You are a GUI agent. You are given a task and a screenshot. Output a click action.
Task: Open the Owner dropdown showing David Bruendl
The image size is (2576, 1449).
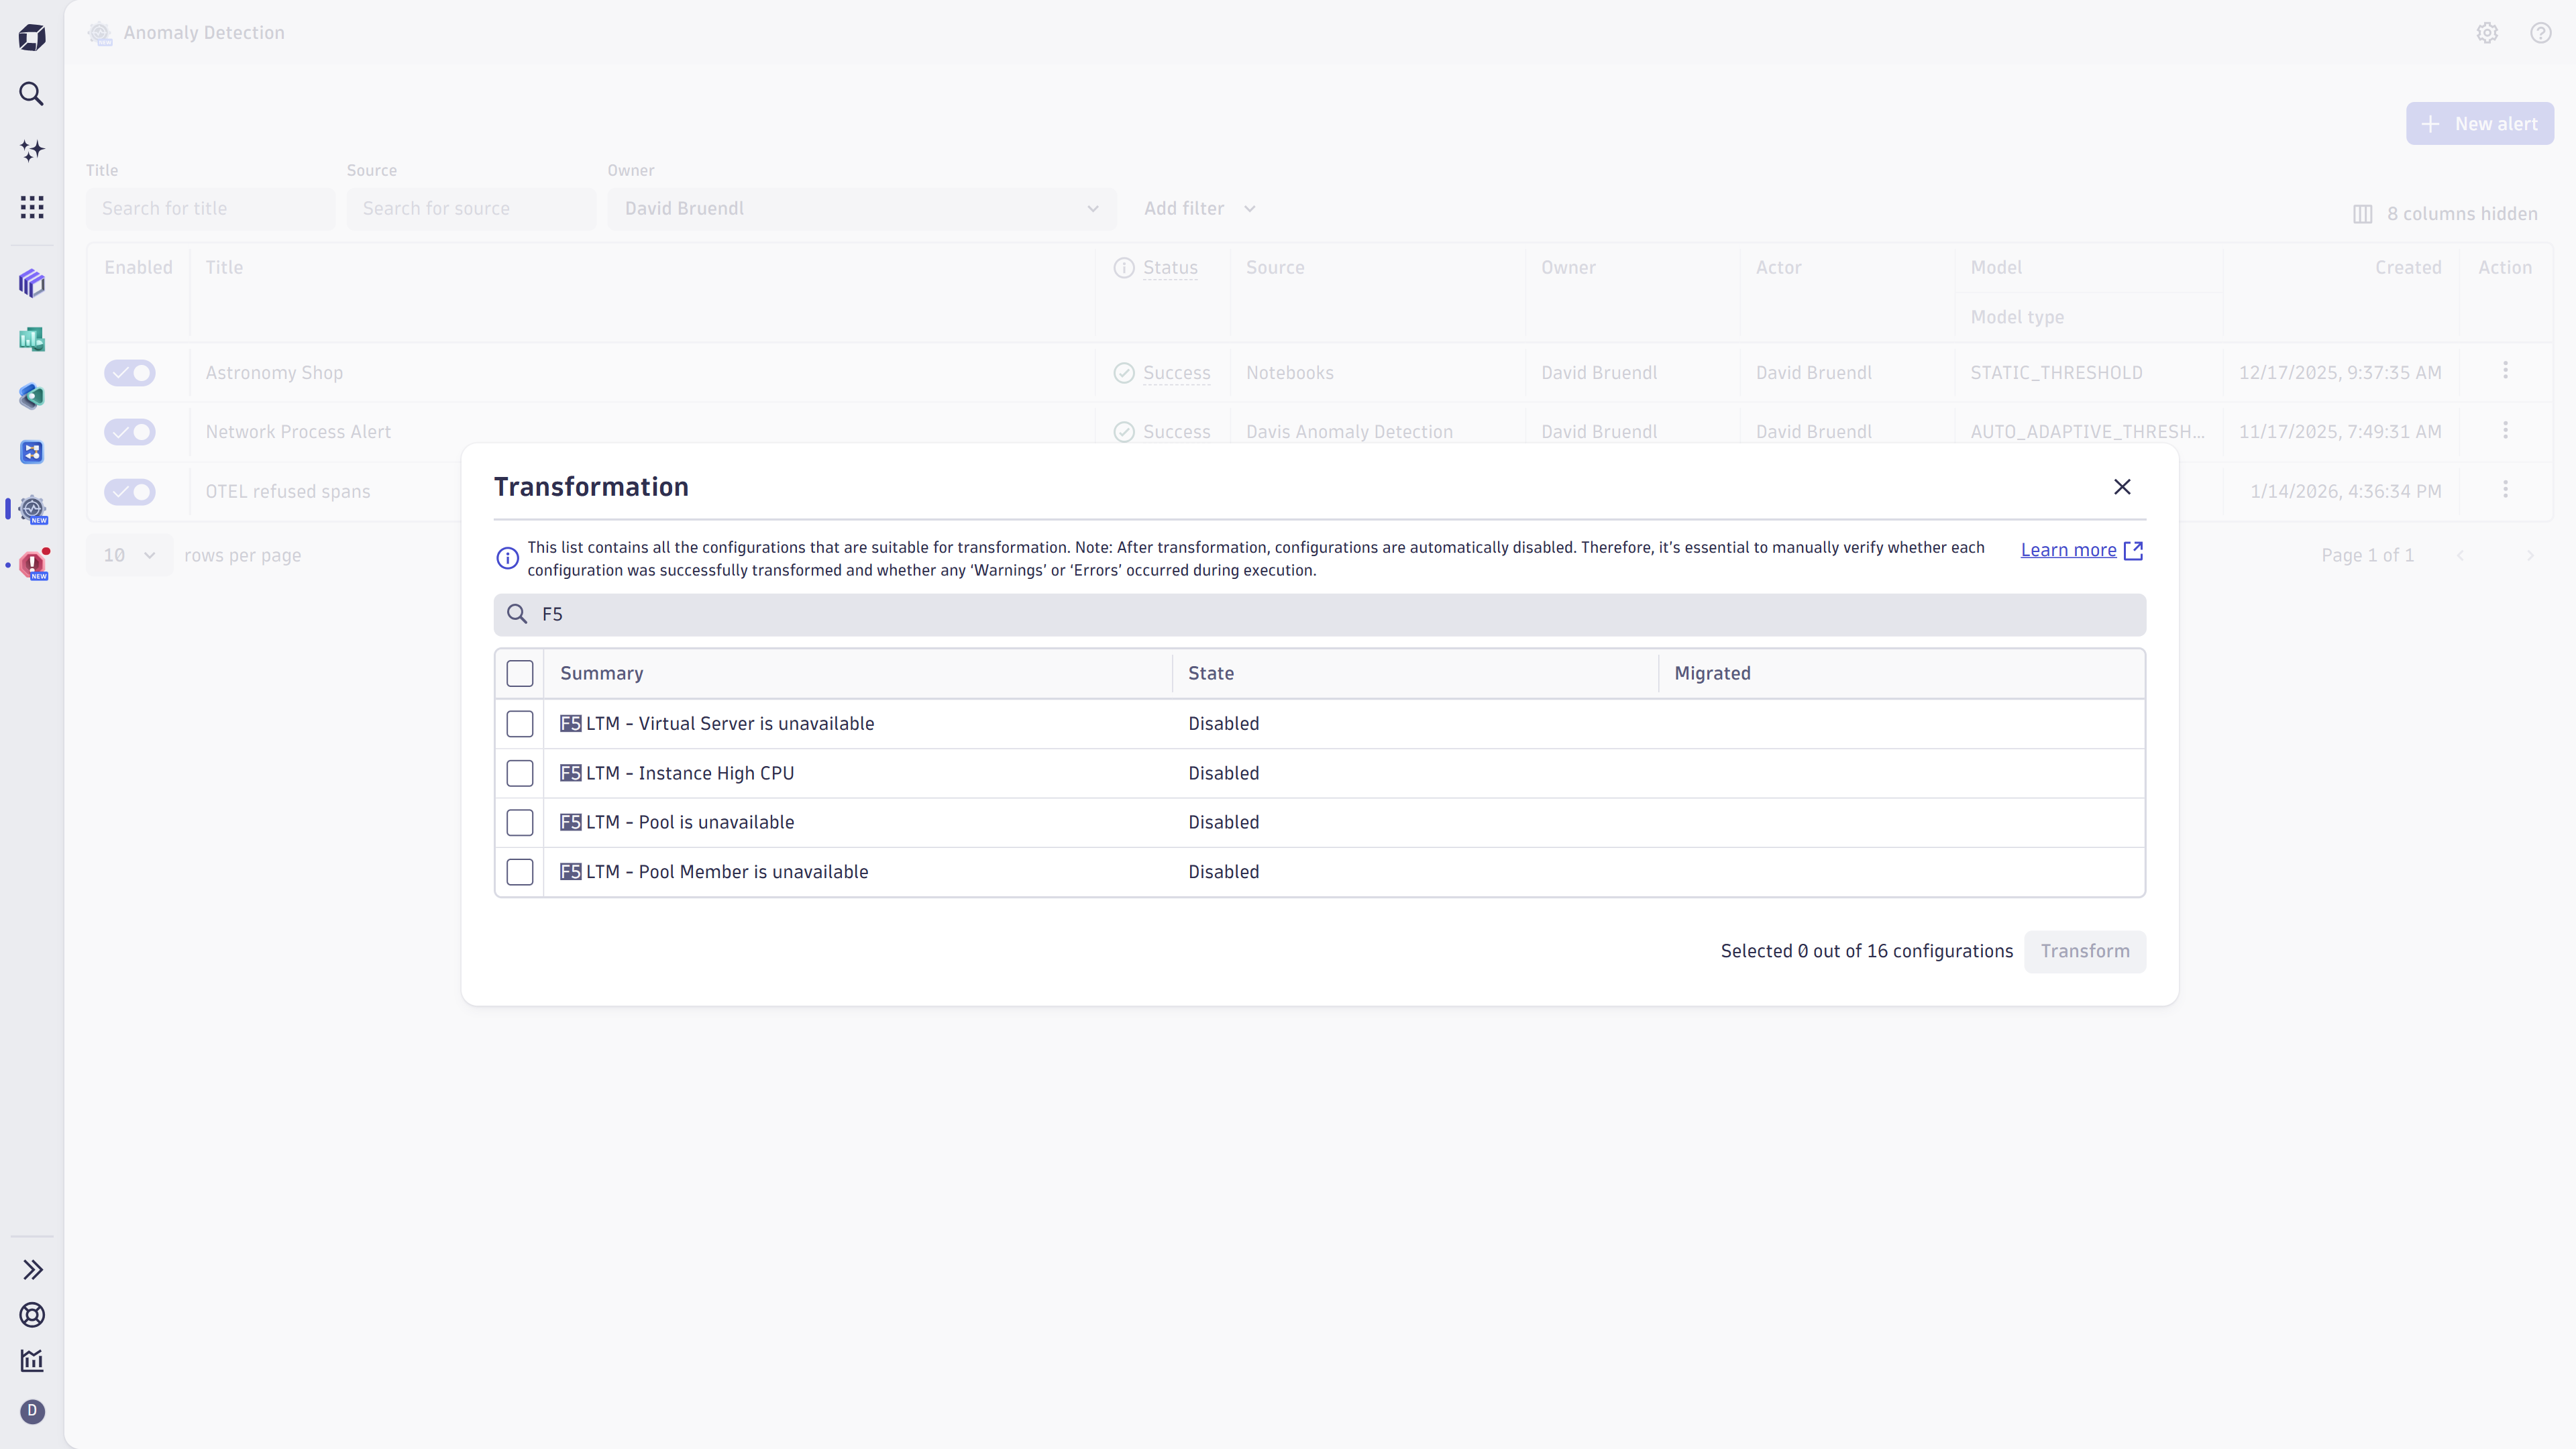(x=861, y=208)
